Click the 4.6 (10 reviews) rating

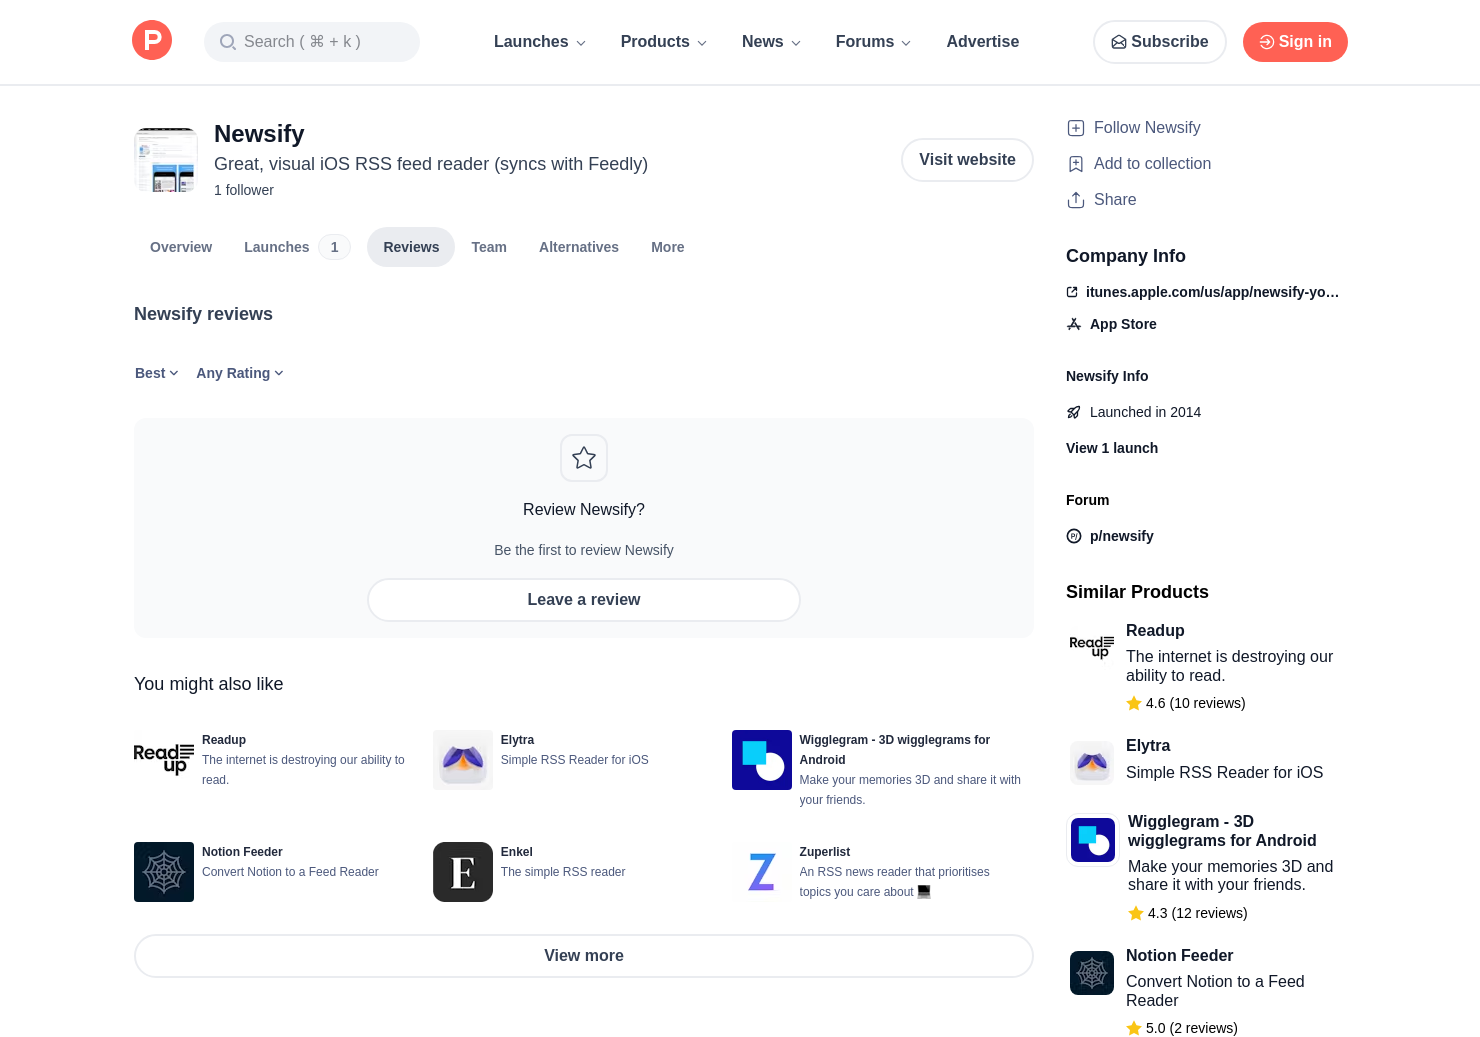pos(1186,703)
